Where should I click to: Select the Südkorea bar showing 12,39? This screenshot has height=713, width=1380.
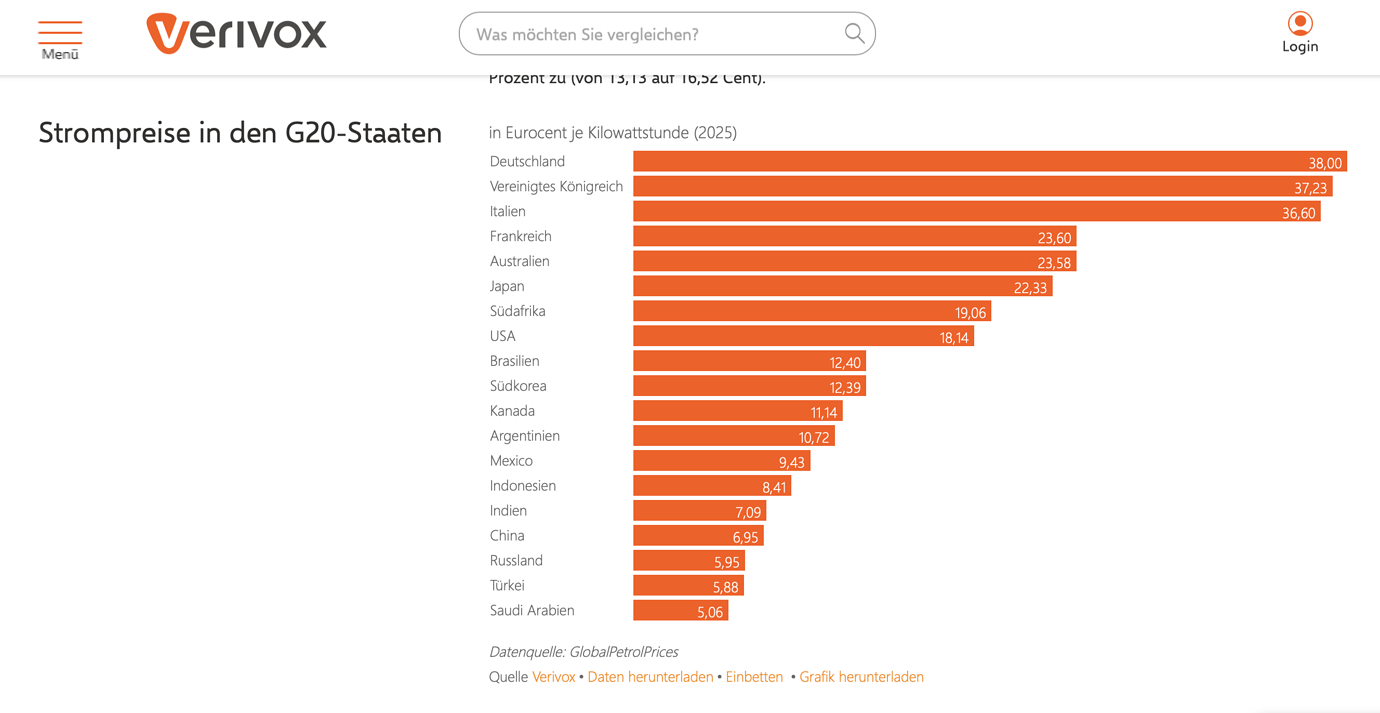point(749,387)
